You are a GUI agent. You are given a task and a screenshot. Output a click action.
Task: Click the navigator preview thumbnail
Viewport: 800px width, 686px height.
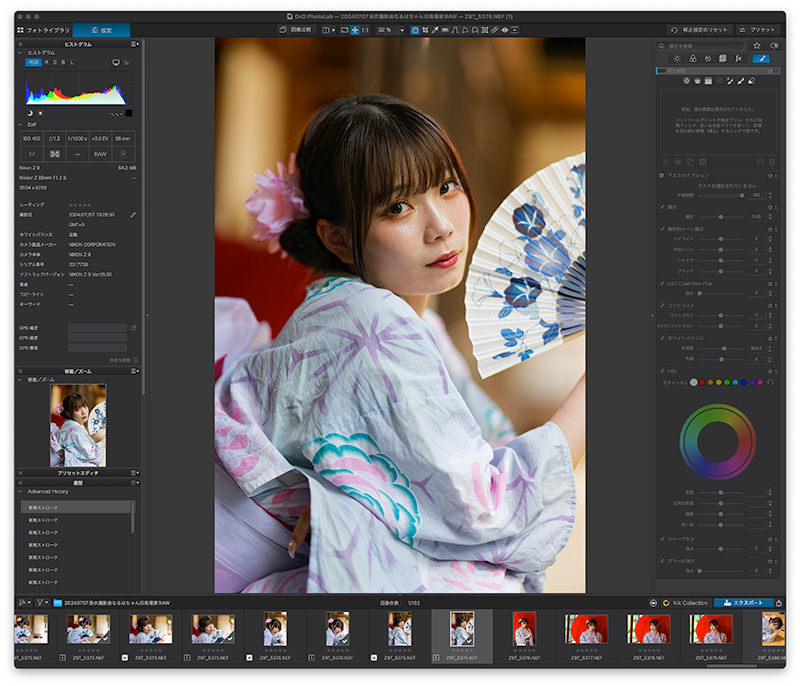78,425
